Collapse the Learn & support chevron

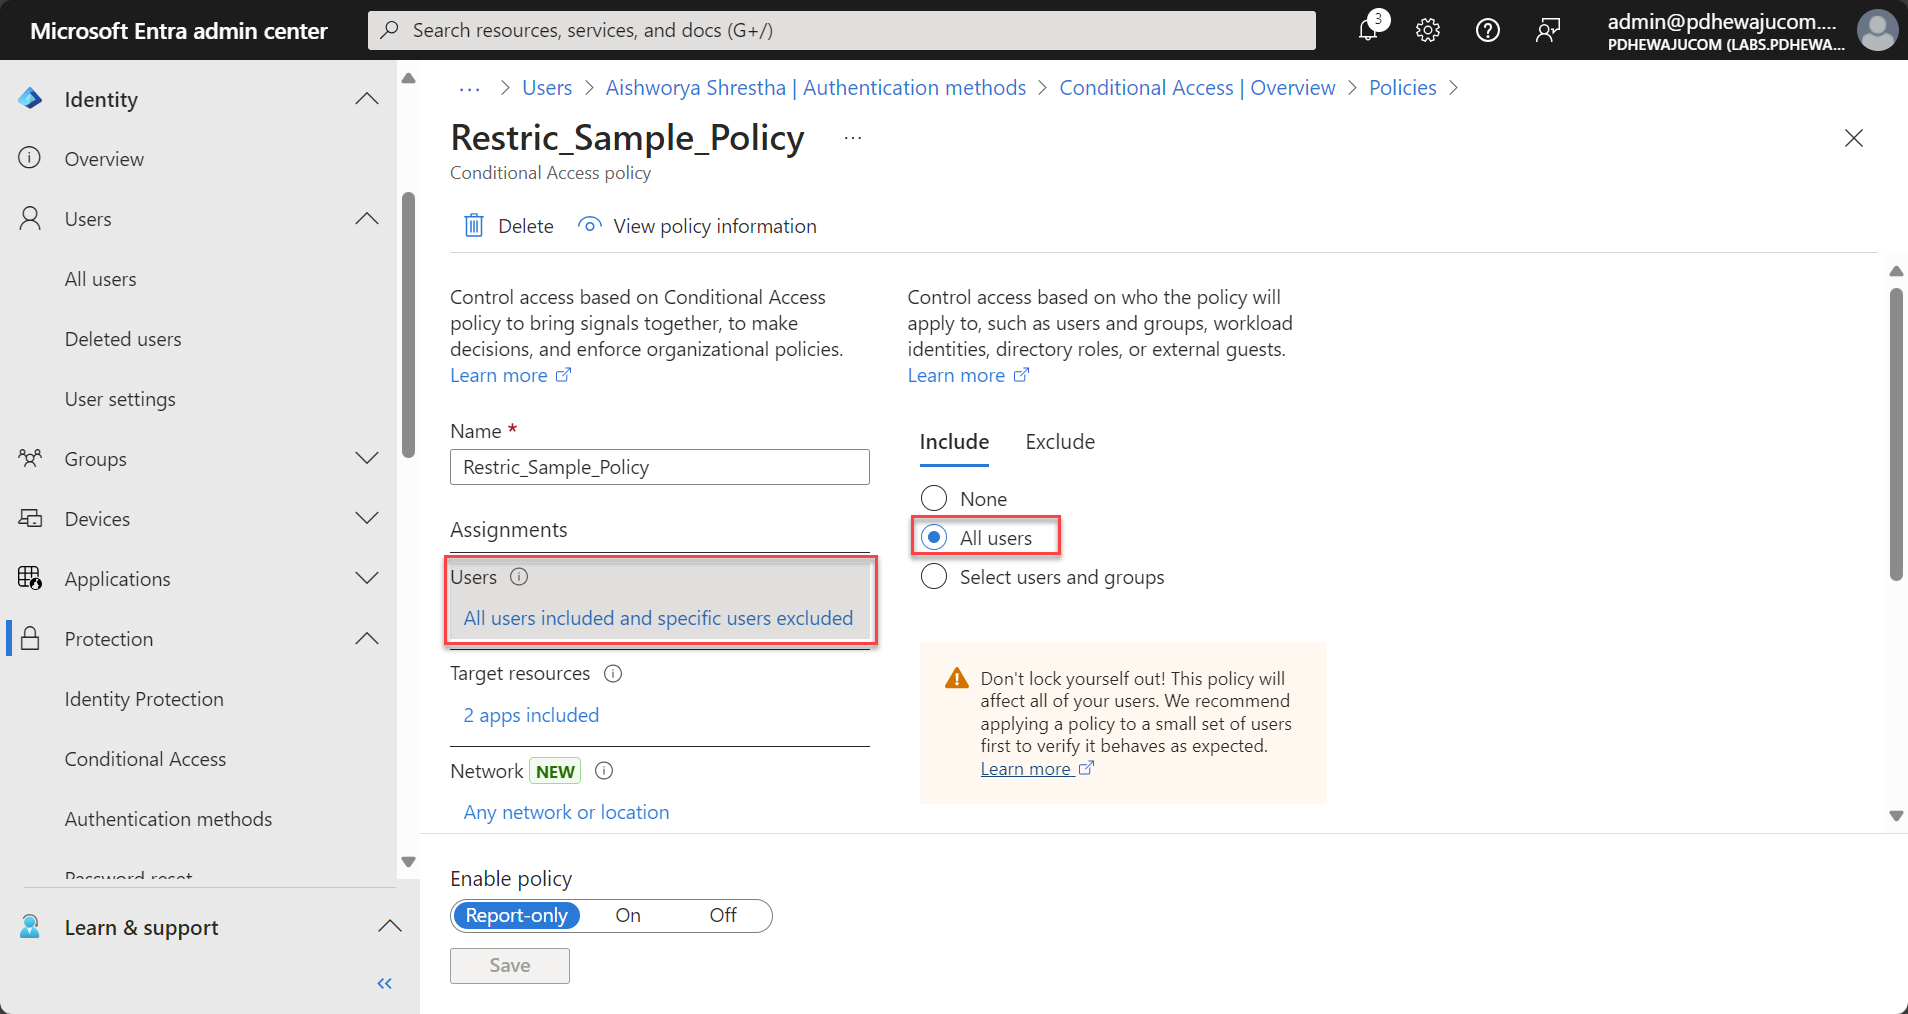(390, 926)
